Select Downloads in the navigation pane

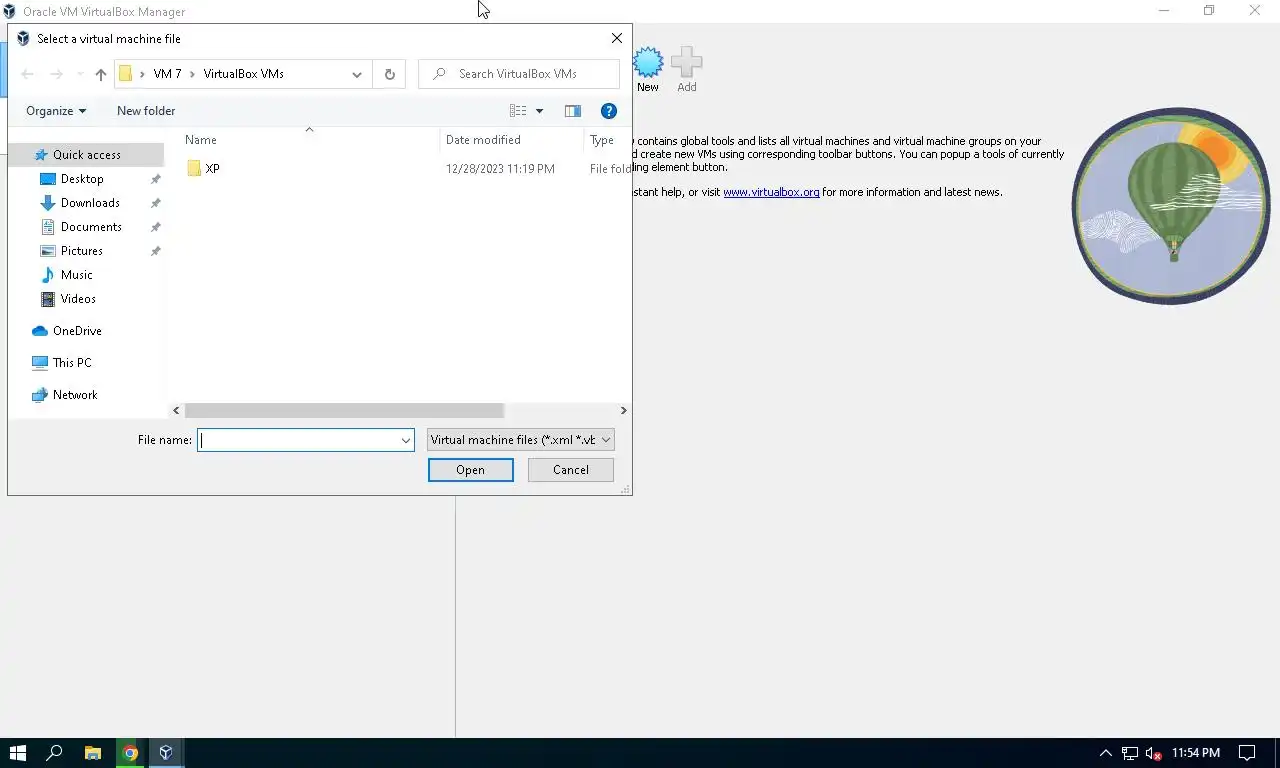(x=90, y=203)
